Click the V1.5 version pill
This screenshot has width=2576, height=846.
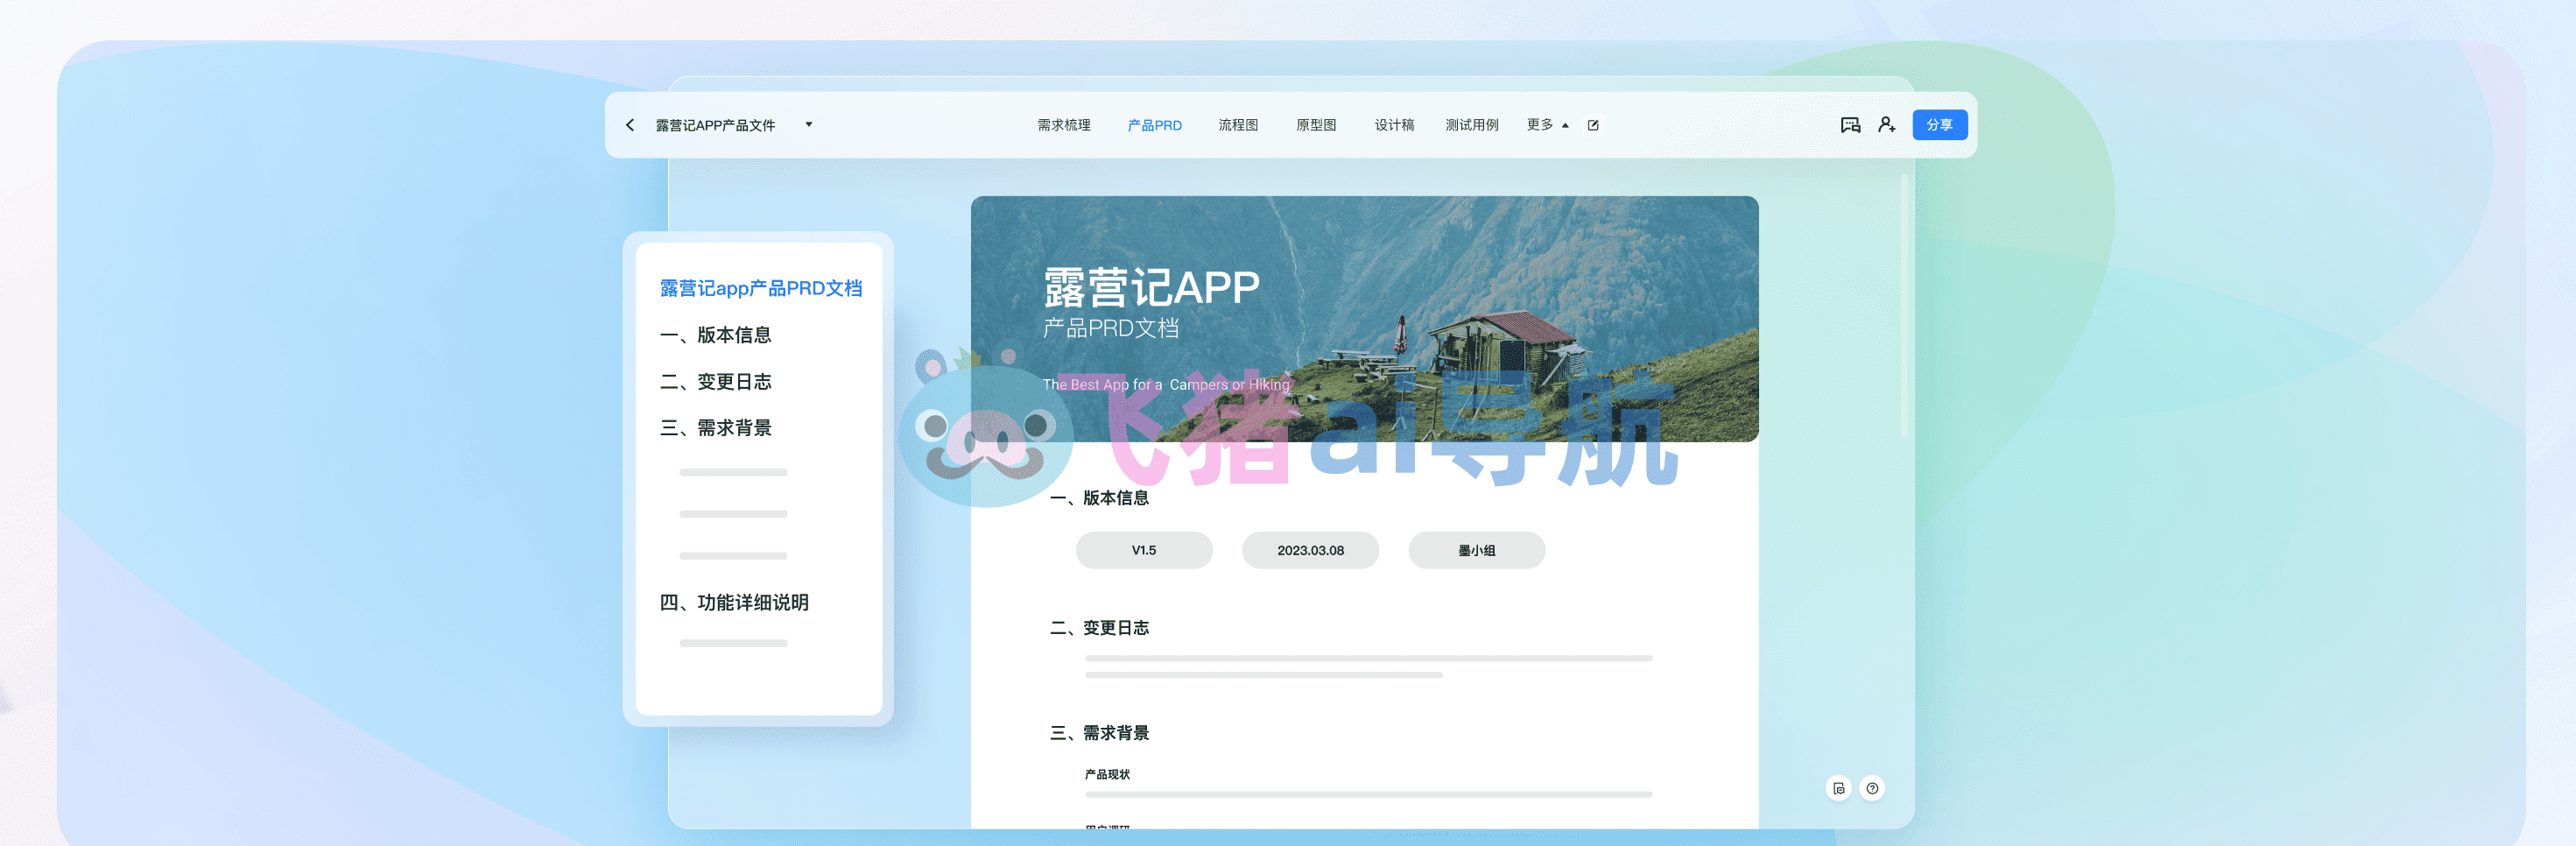point(1144,550)
